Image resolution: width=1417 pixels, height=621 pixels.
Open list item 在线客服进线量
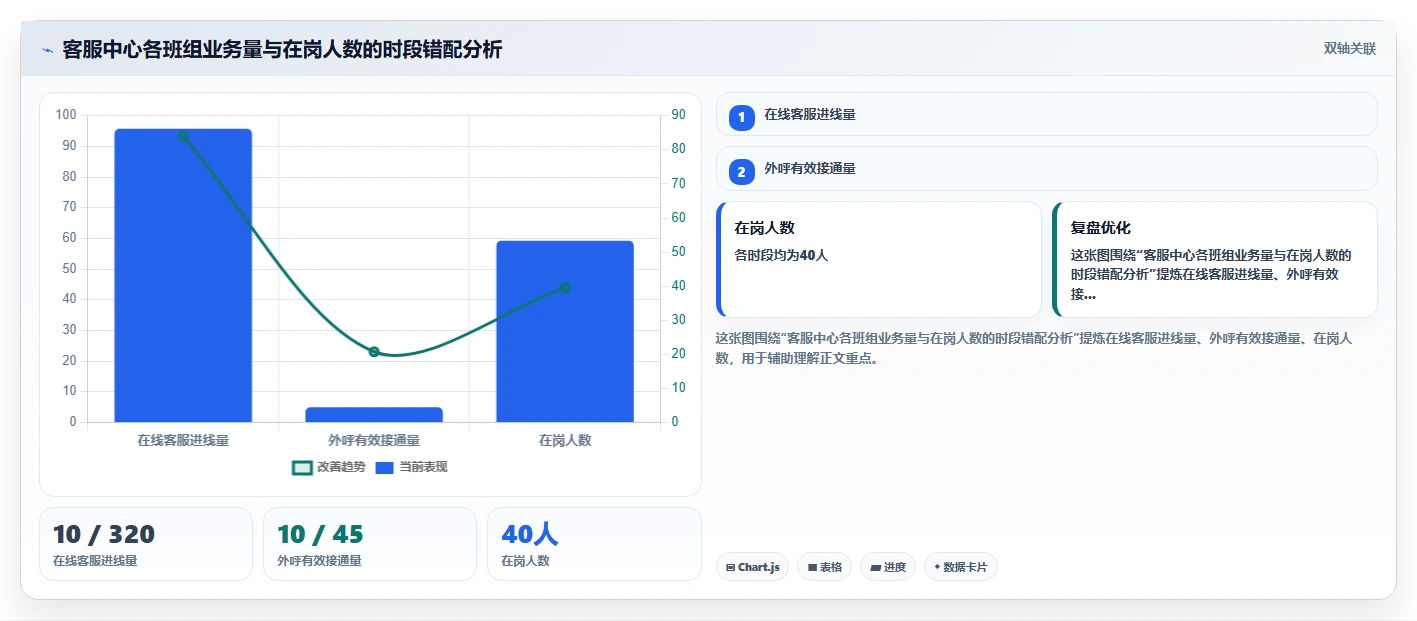[x=1047, y=114]
